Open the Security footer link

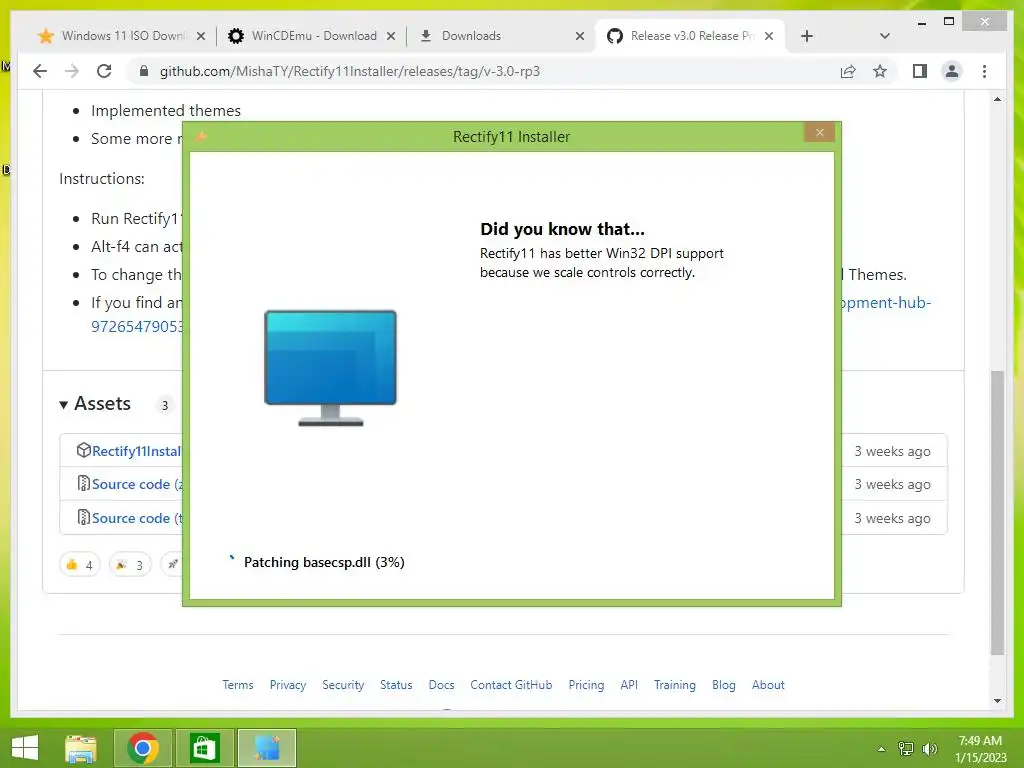click(x=343, y=684)
